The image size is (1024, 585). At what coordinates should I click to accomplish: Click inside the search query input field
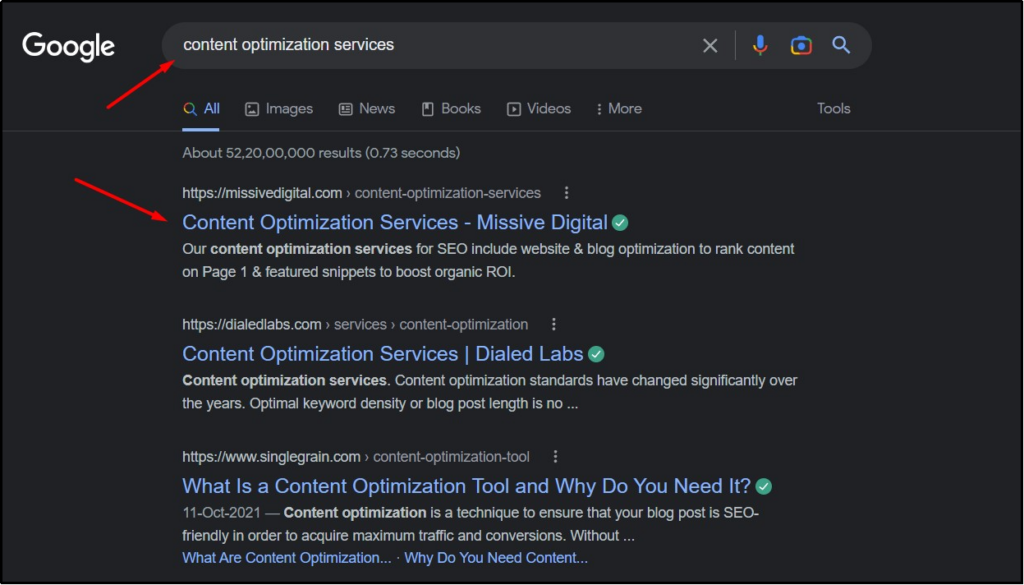click(430, 45)
